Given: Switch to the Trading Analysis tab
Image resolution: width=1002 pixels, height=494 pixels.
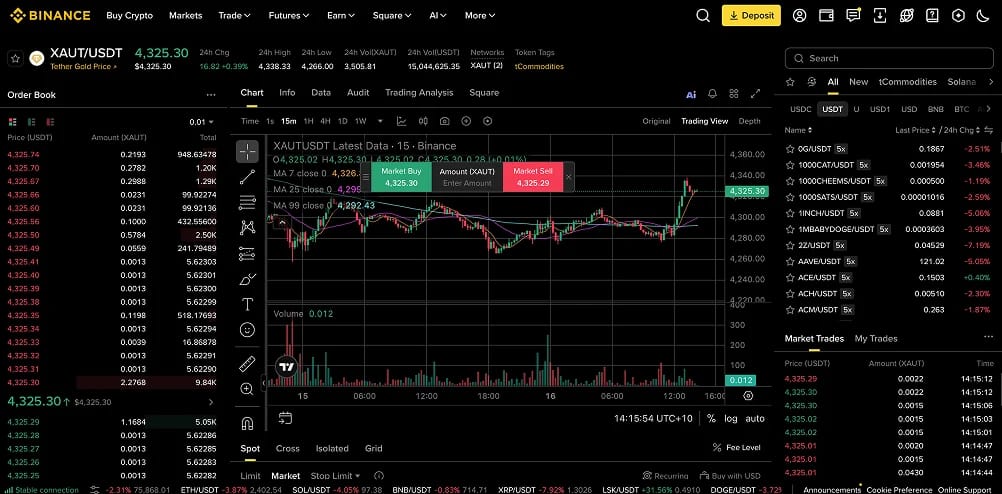Looking at the screenshot, I should (x=419, y=93).
